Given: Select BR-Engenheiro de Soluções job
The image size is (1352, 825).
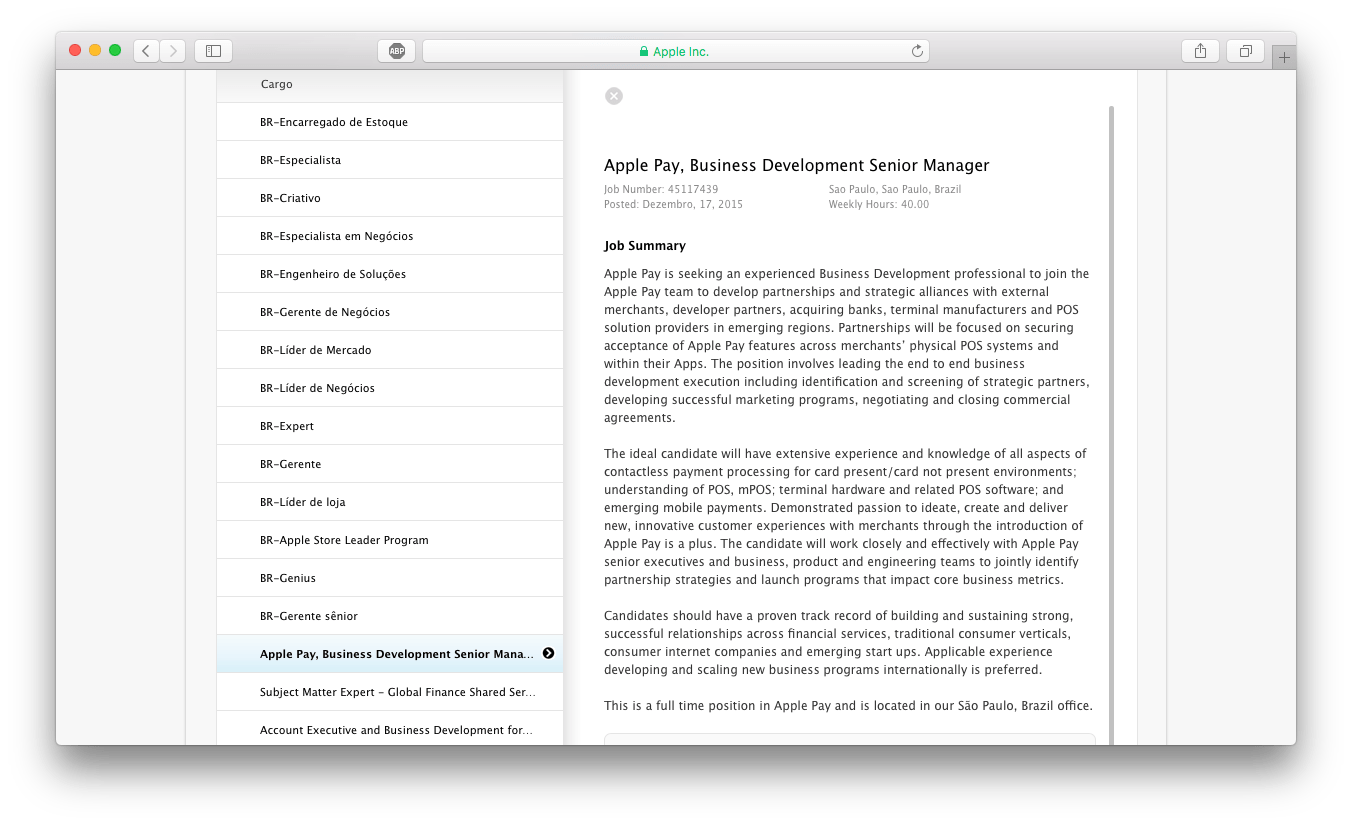Looking at the screenshot, I should coord(390,274).
